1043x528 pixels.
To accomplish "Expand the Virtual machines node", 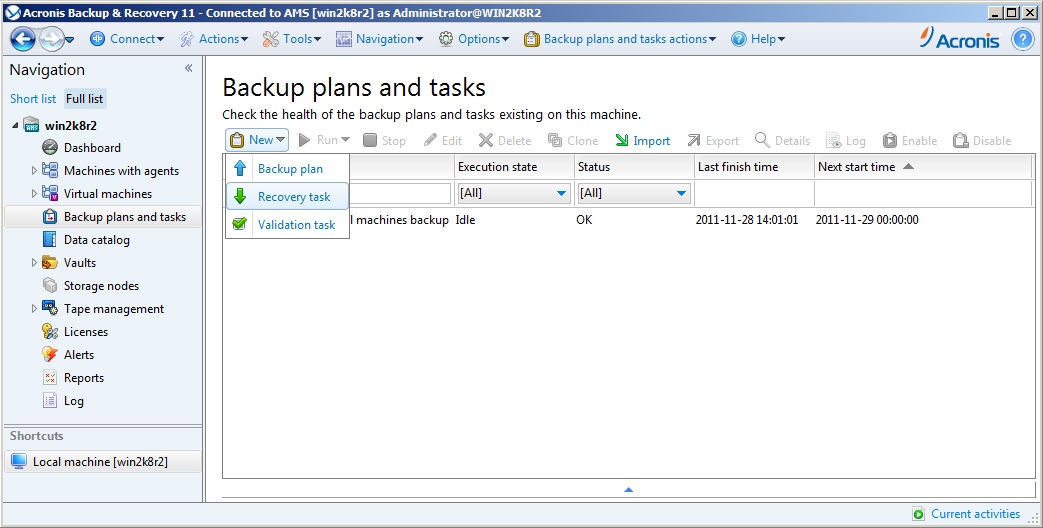I will point(35,194).
